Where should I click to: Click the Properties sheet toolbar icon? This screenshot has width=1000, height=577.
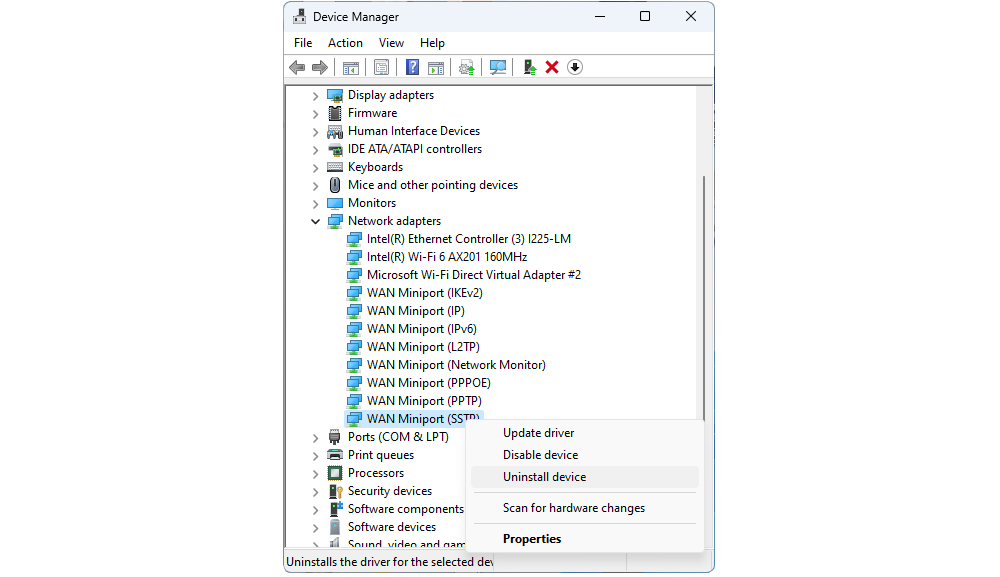381,67
